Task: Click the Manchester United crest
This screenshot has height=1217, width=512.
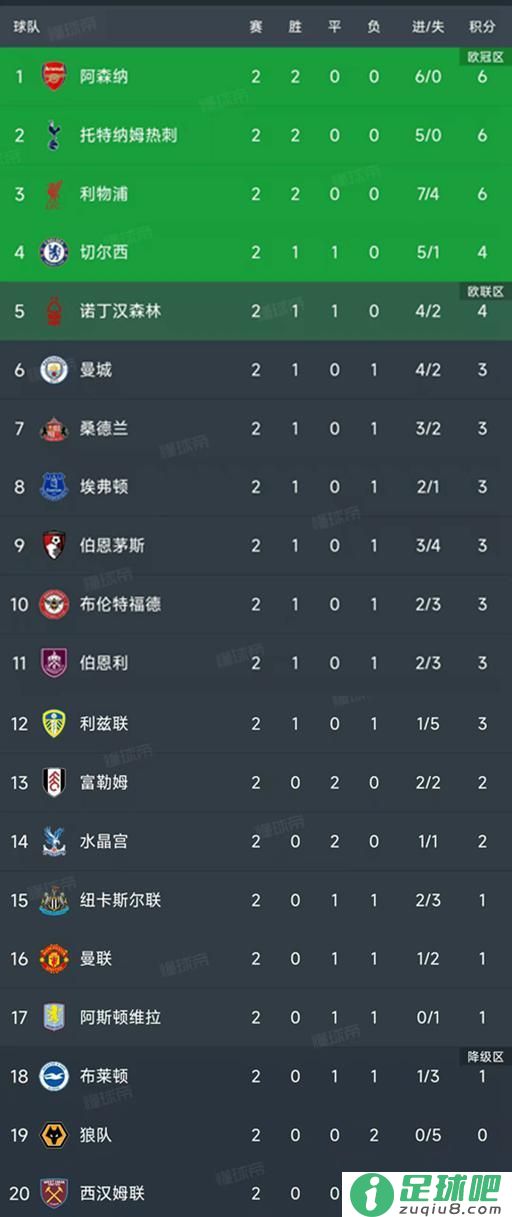Action: pyautogui.click(x=54, y=958)
